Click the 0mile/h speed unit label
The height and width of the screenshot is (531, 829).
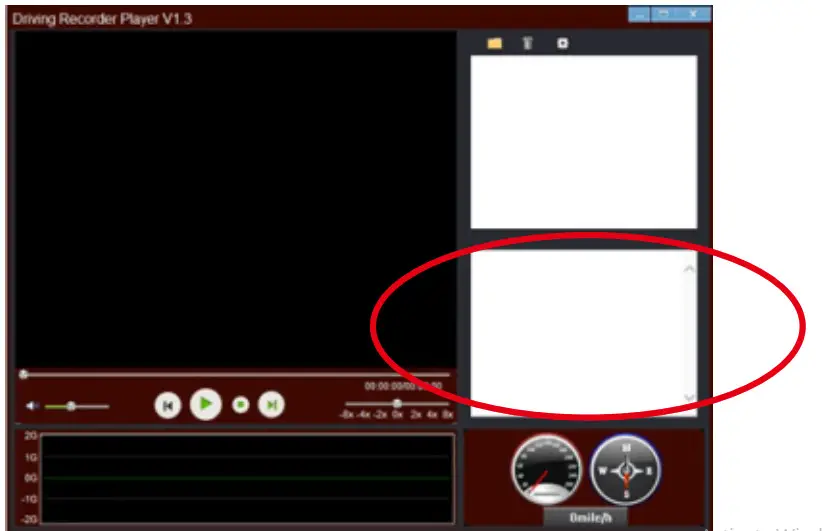coord(585,518)
